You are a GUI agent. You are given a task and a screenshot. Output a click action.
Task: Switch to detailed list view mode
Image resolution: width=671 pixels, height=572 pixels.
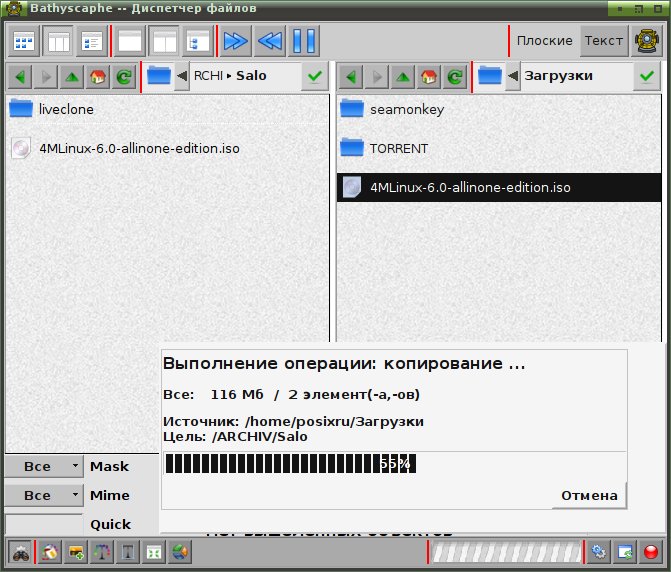tap(92, 41)
